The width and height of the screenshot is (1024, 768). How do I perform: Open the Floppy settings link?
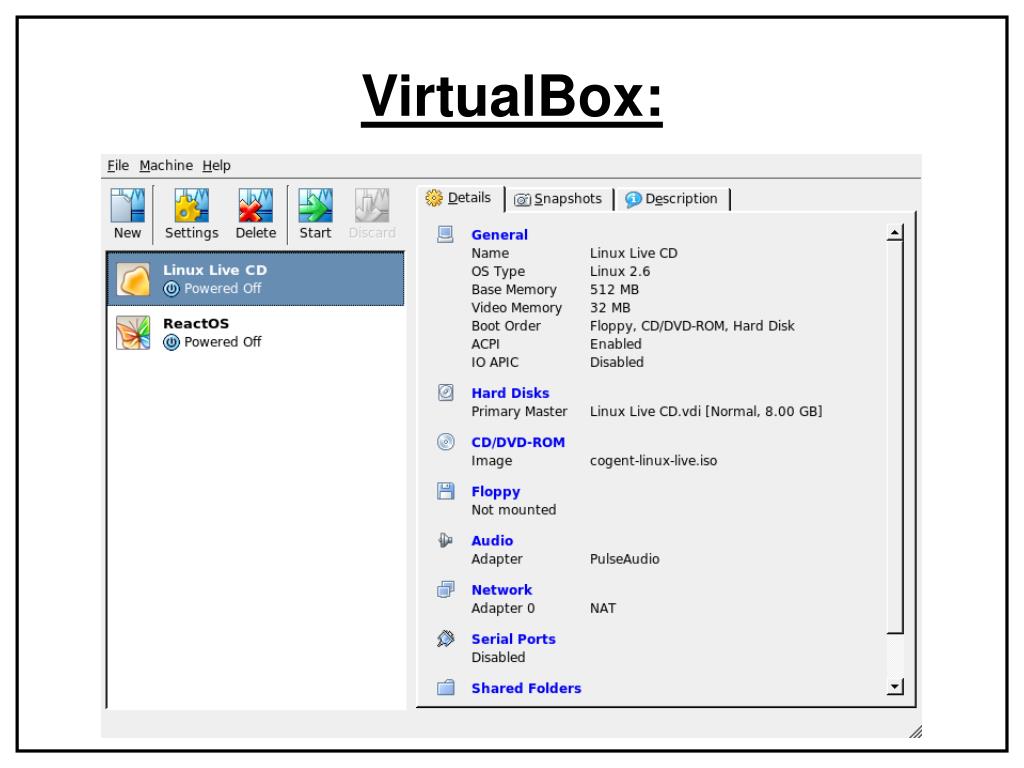click(x=496, y=492)
